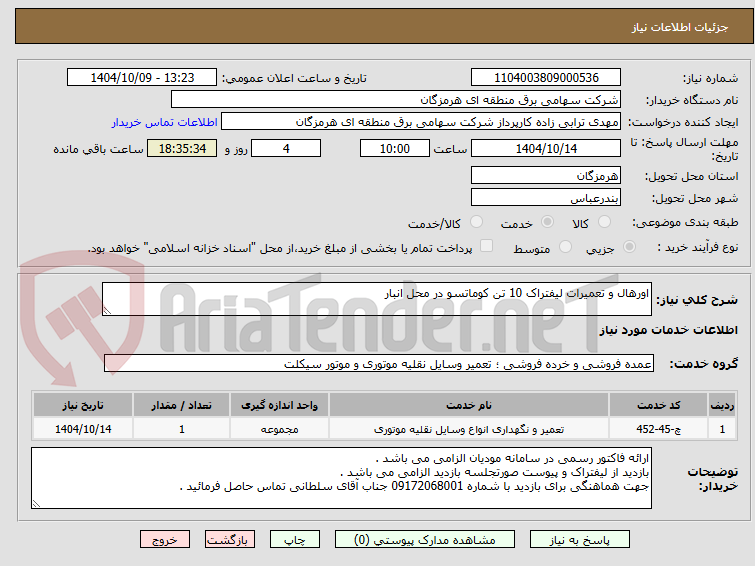Click the کد خدمت column header
The height and width of the screenshot is (566, 755).
click(658, 405)
